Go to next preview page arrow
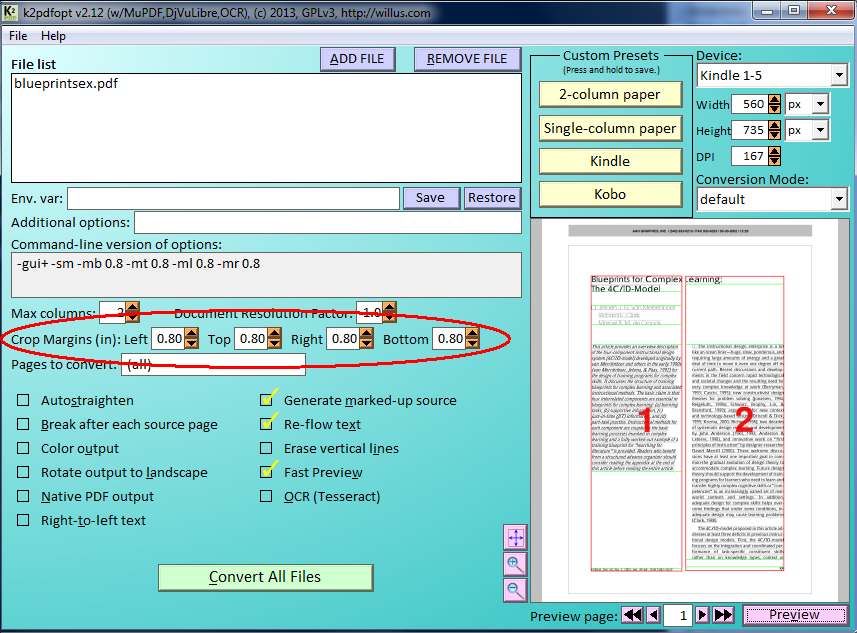The image size is (857, 633). pos(702,615)
